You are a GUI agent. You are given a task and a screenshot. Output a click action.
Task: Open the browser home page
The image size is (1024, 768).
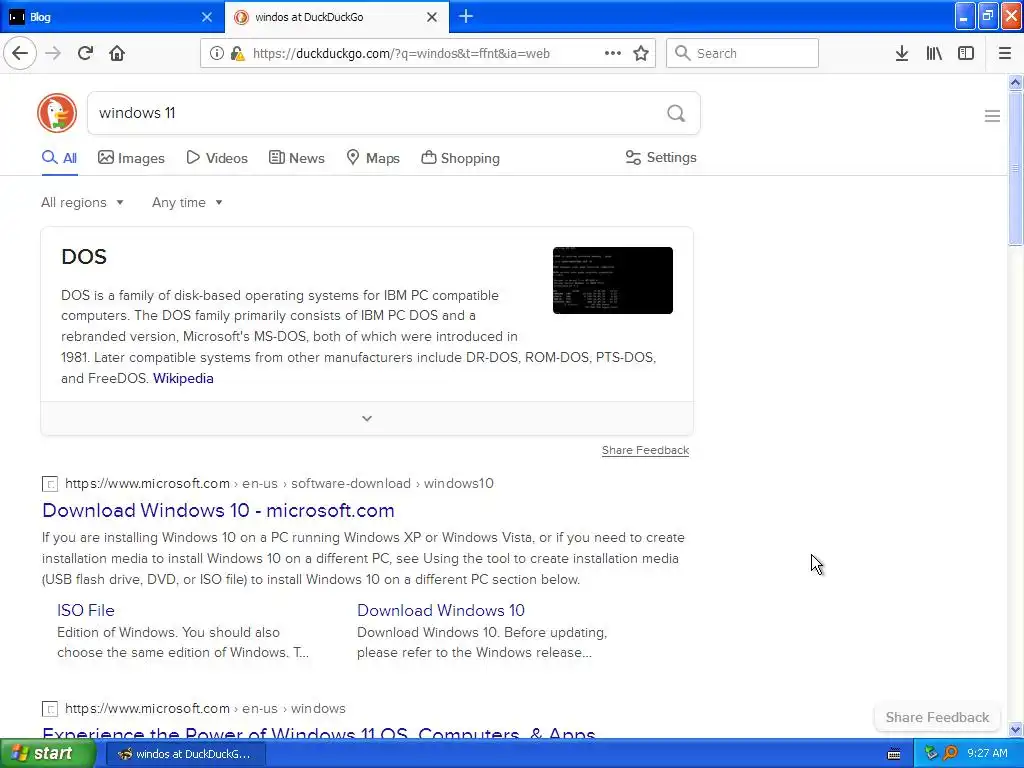click(117, 53)
